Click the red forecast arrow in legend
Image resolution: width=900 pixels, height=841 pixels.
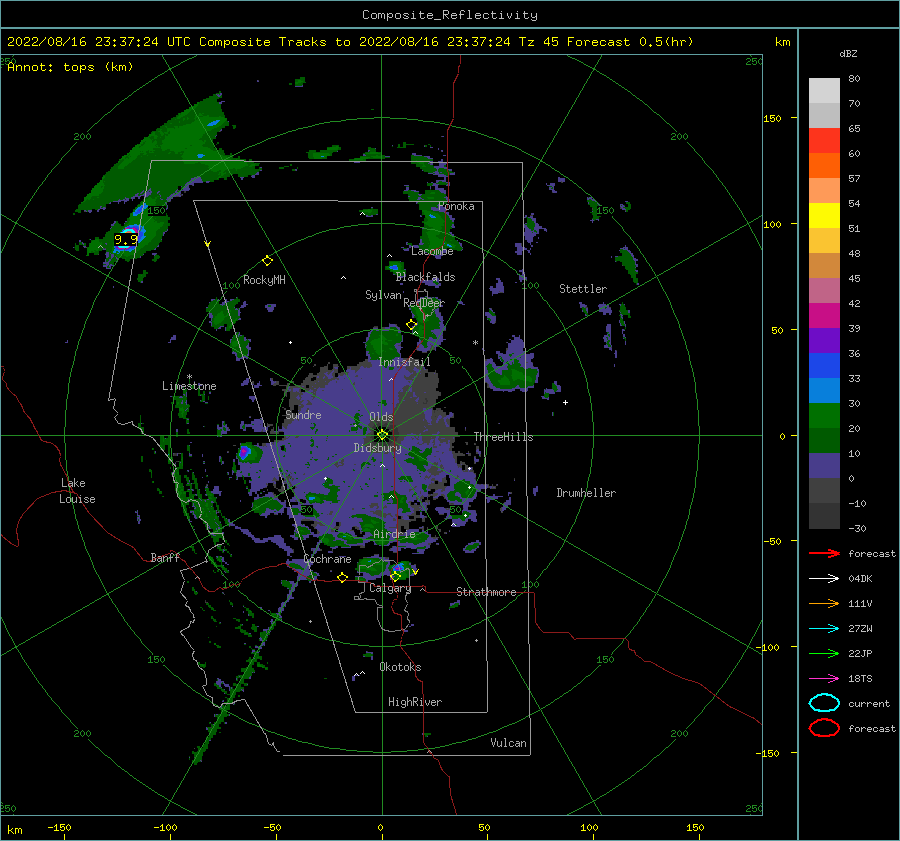(824, 553)
